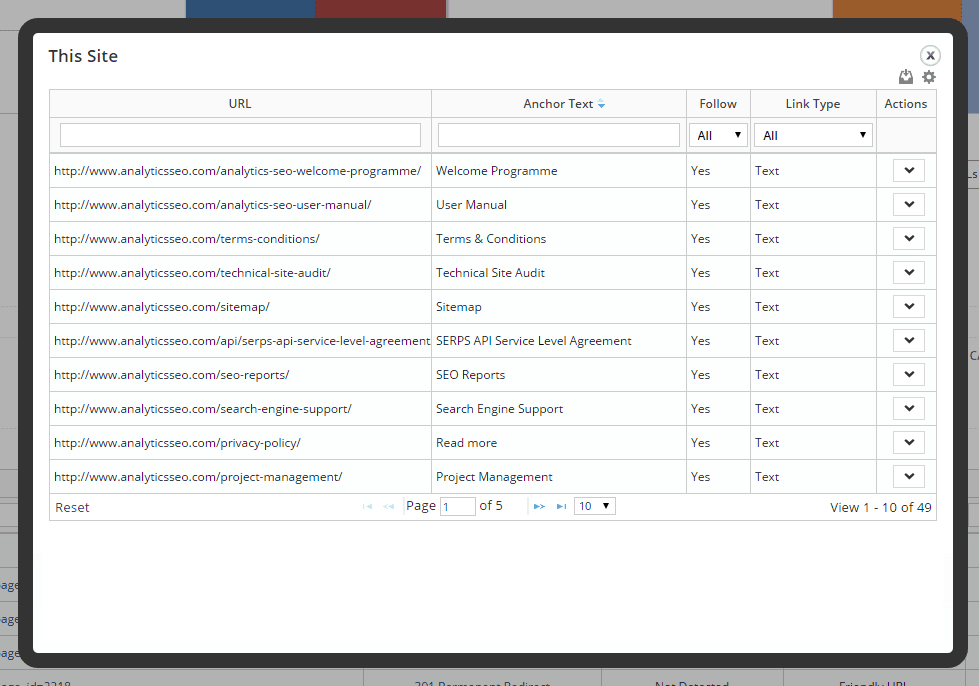This screenshot has width=979, height=686.
Task: Open the Follow filter dropdown
Action: pyautogui.click(x=718, y=135)
